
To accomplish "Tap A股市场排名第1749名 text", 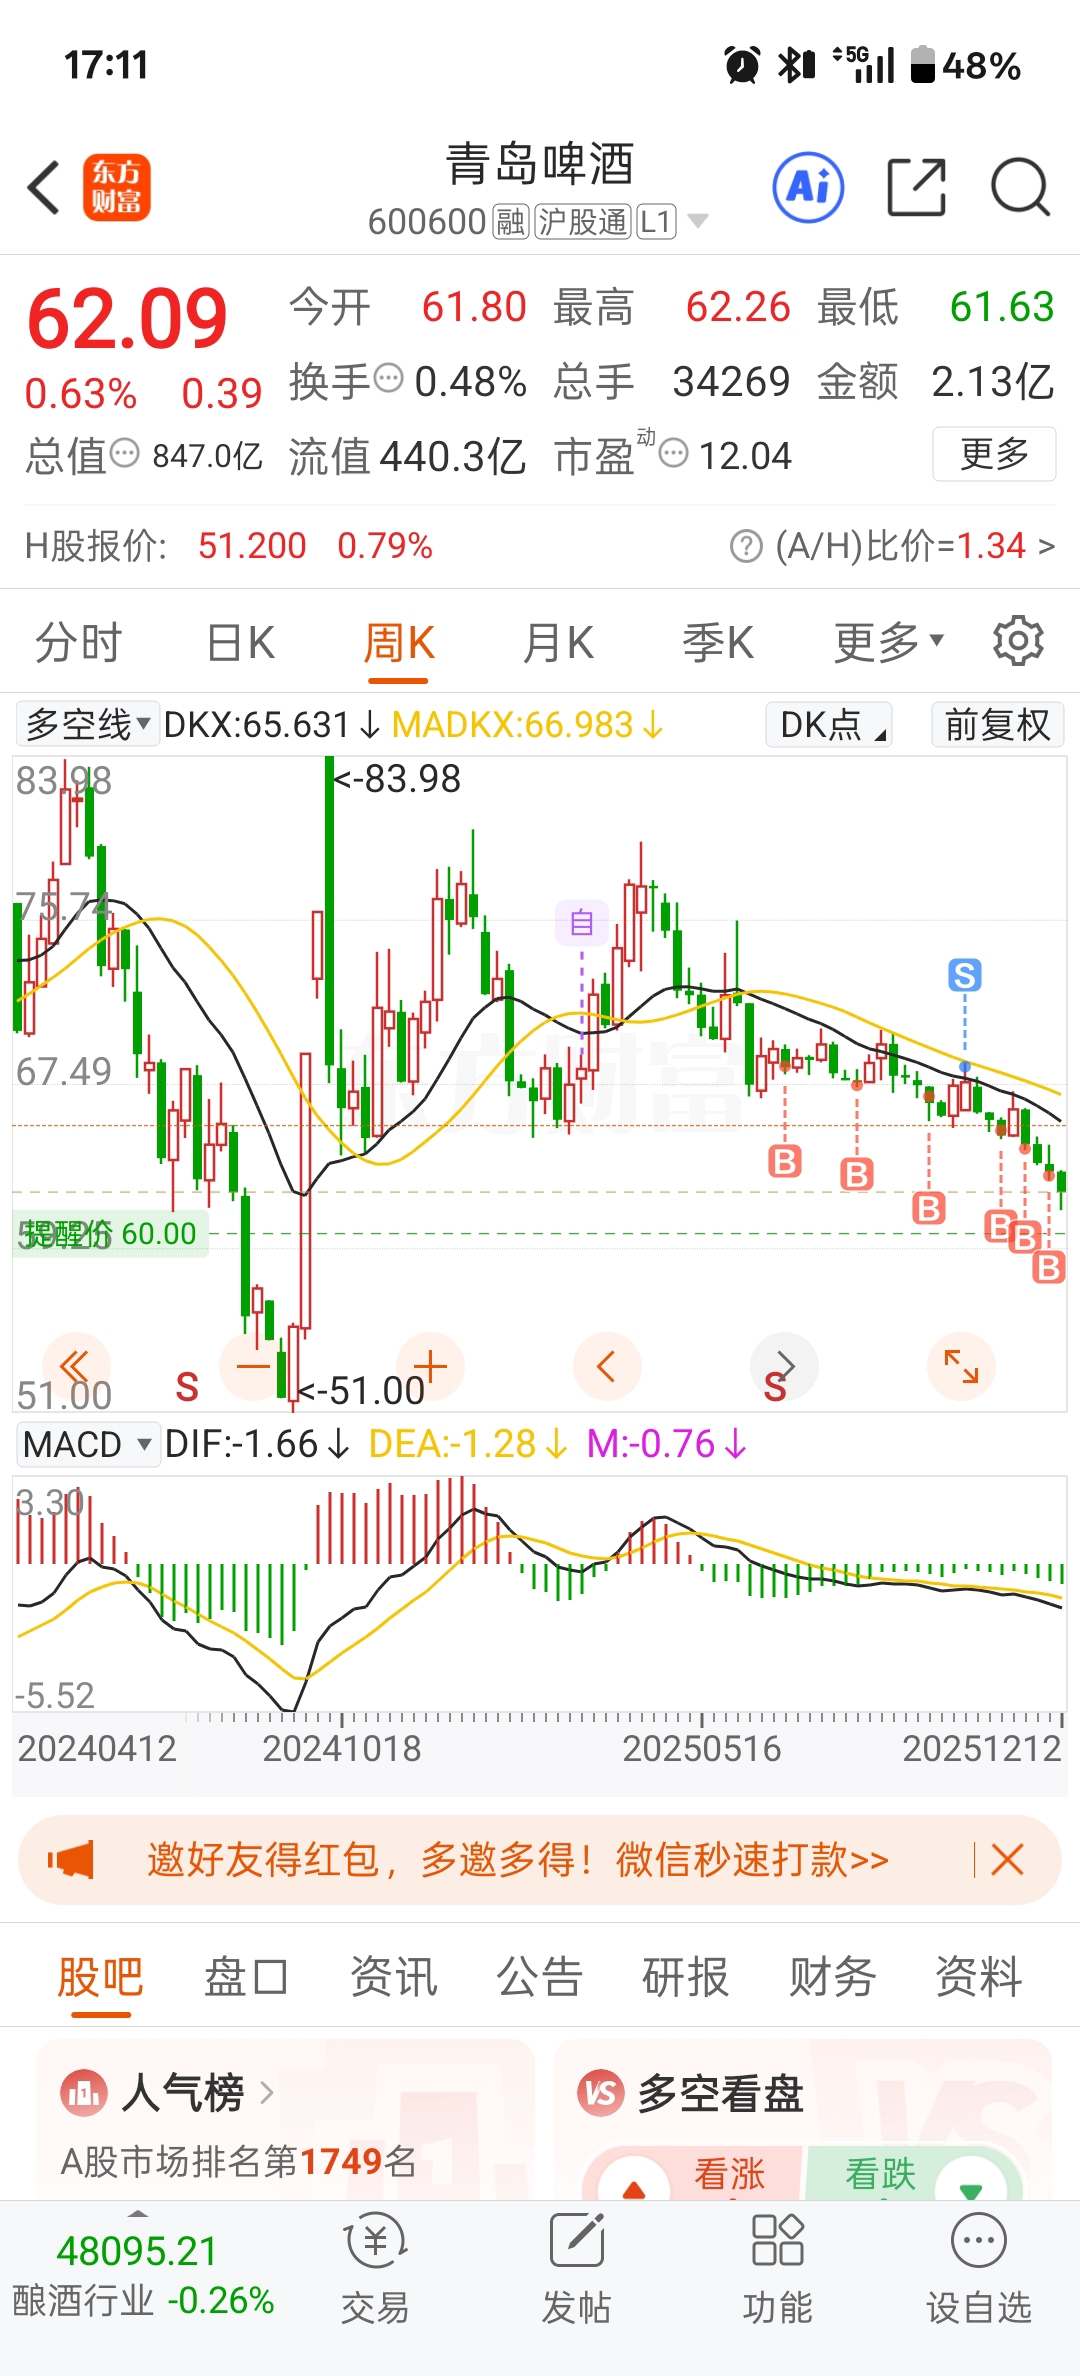I will coord(239,2161).
